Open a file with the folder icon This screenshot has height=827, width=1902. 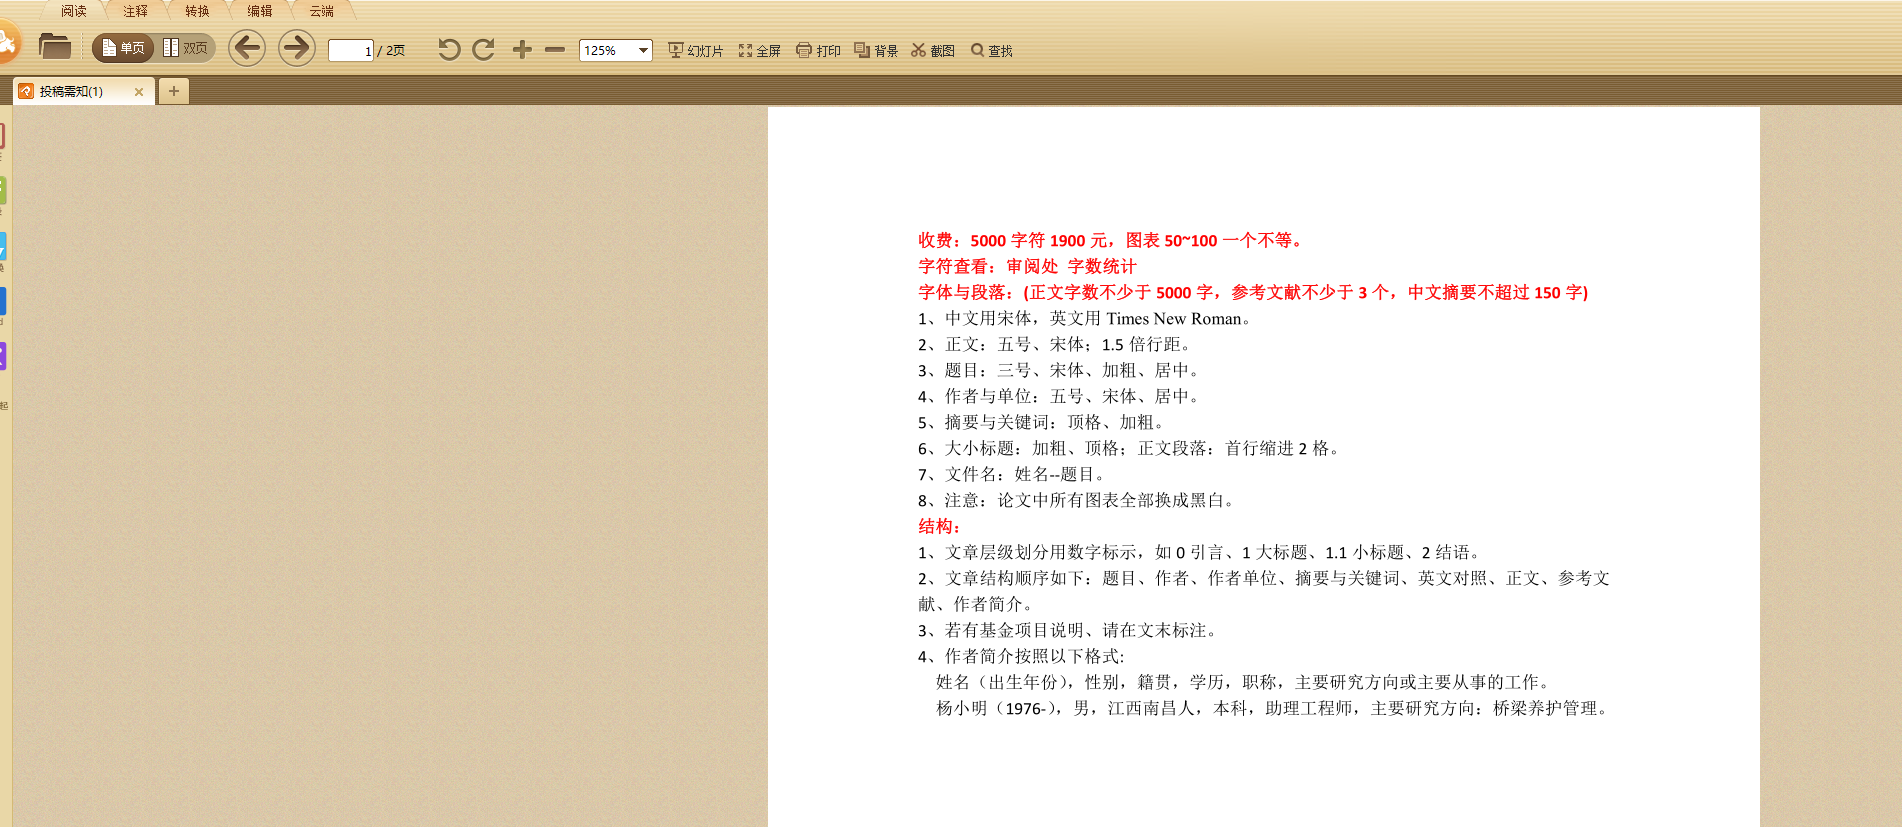pos(54,47)
